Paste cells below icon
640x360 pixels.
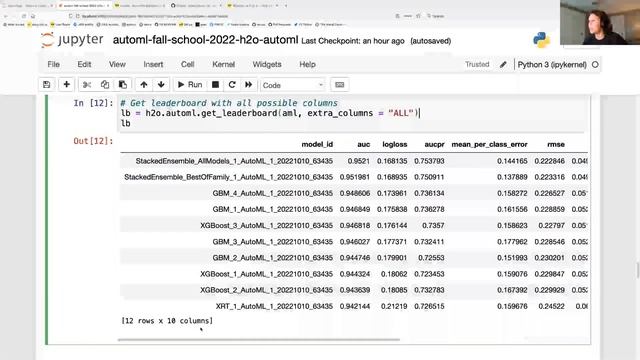point(122,85)
